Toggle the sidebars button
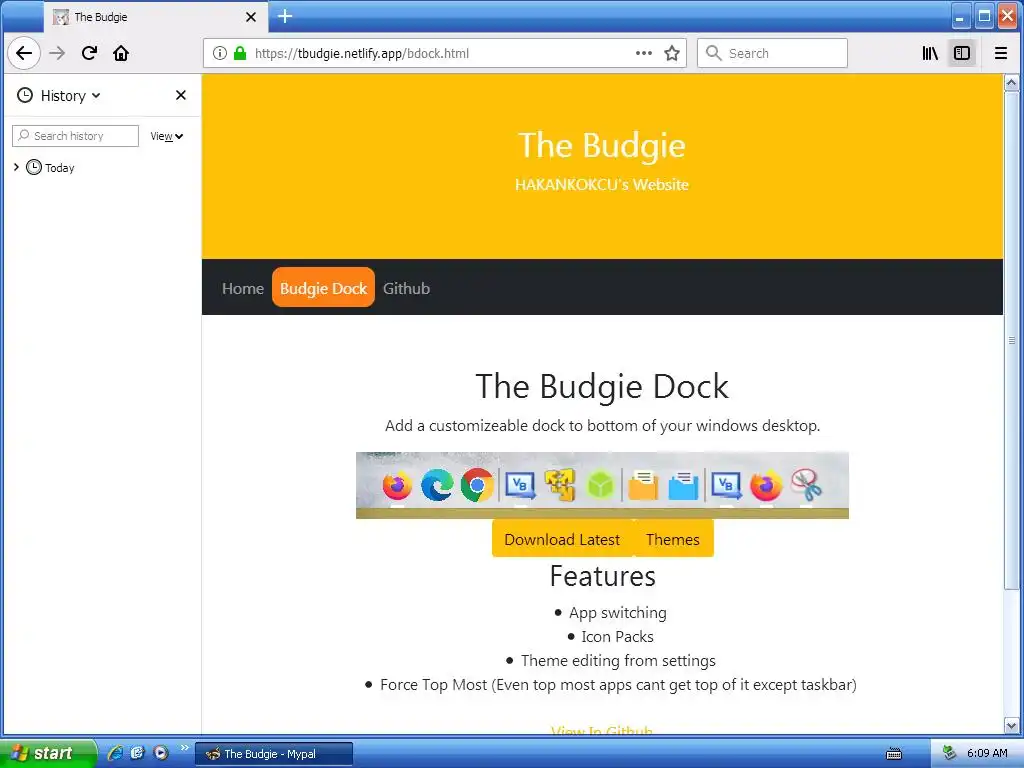Screen dimensions: 1024x768 coord(962,53)
